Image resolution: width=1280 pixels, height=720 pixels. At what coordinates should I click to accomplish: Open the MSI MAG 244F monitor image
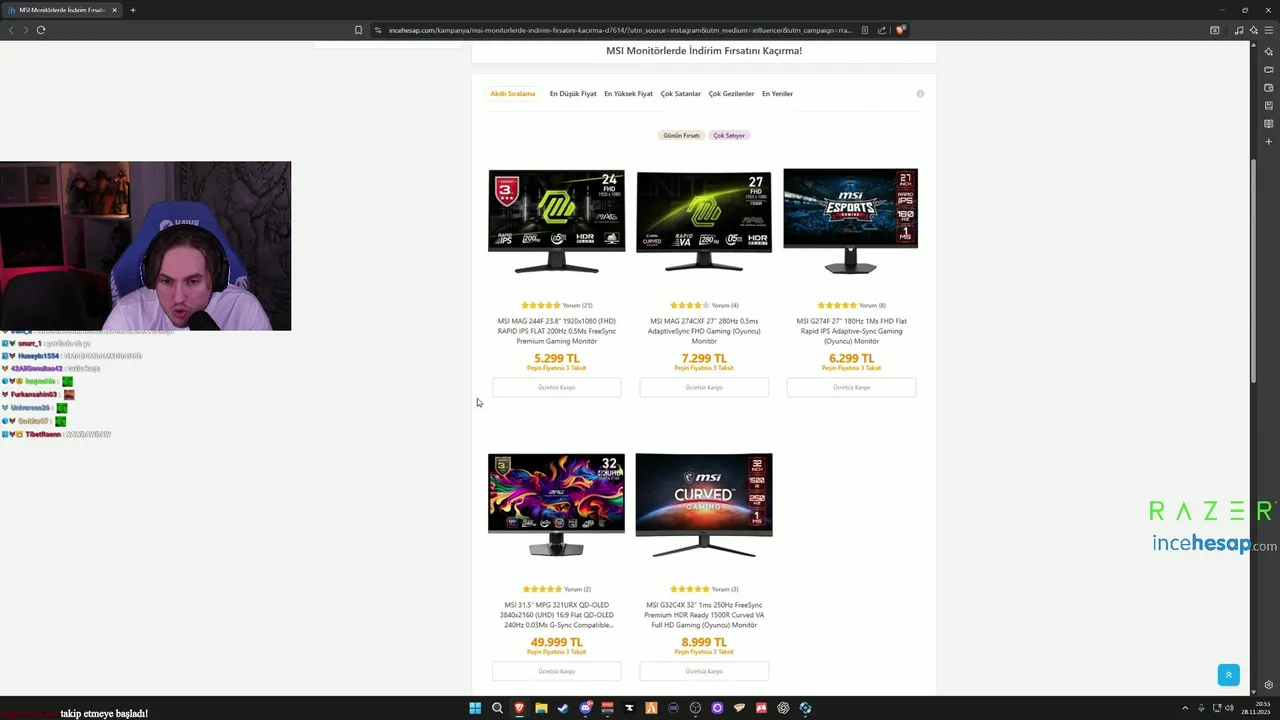(556, 221)
